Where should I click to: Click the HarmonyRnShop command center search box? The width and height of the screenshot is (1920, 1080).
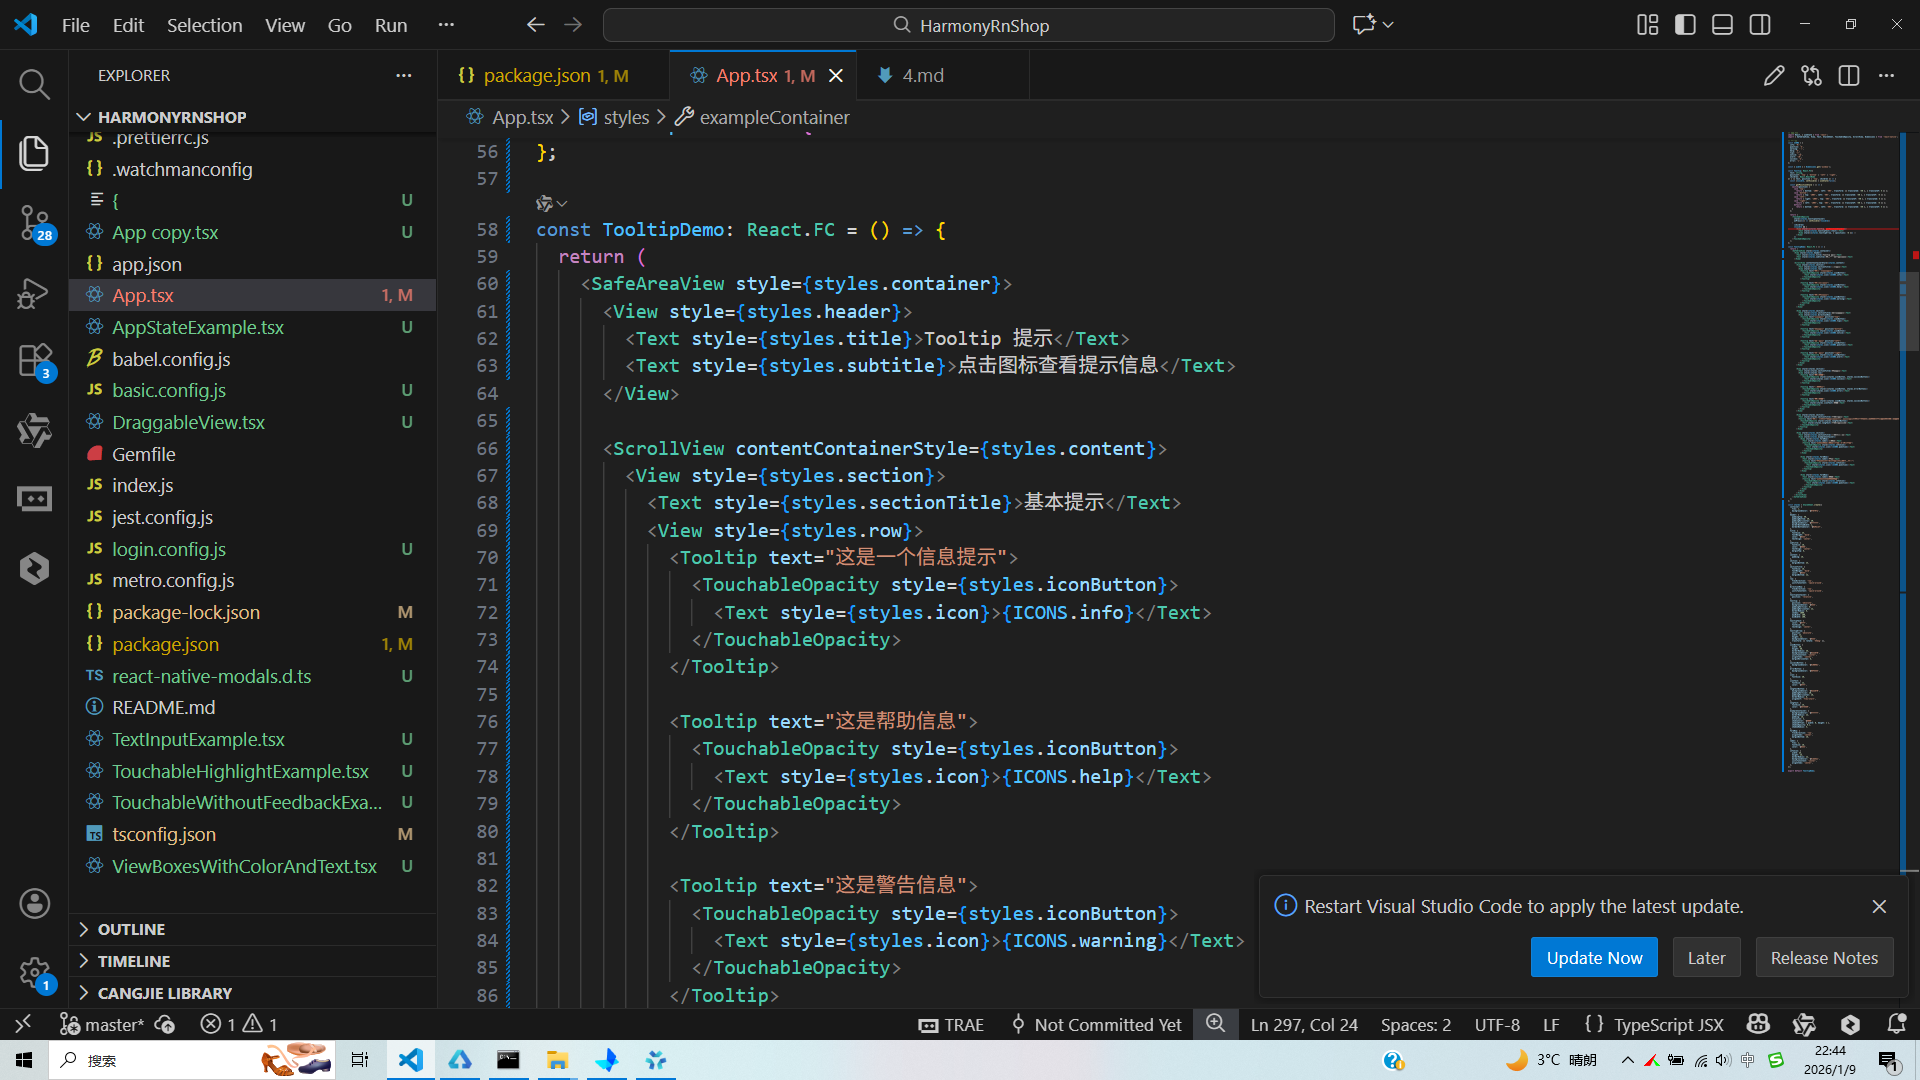tap(968, 25)
